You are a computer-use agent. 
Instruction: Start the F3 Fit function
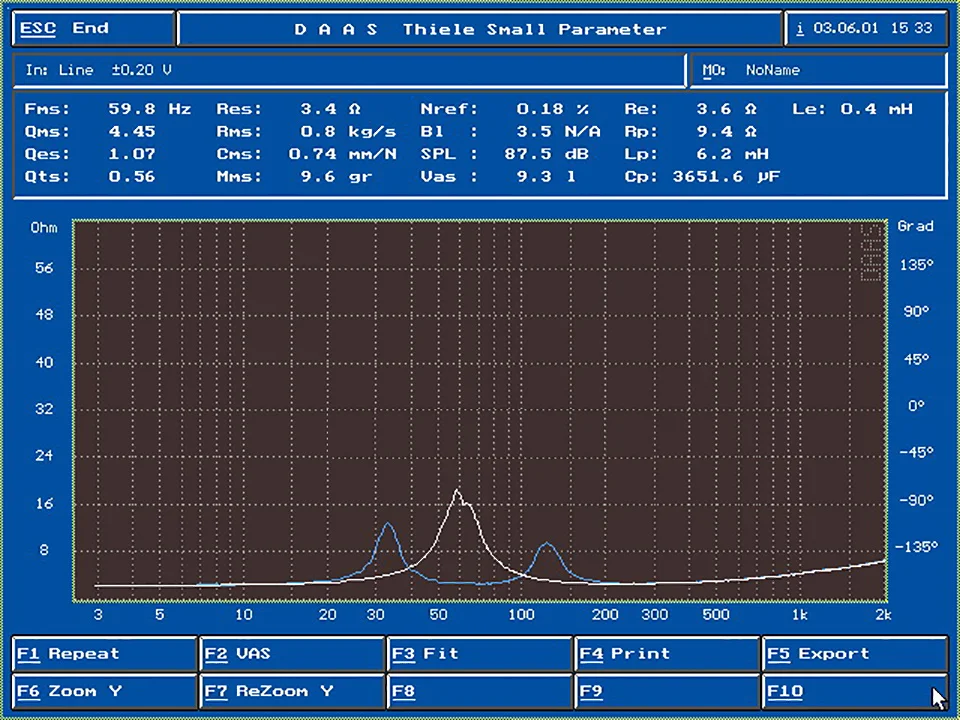[481, 654]
